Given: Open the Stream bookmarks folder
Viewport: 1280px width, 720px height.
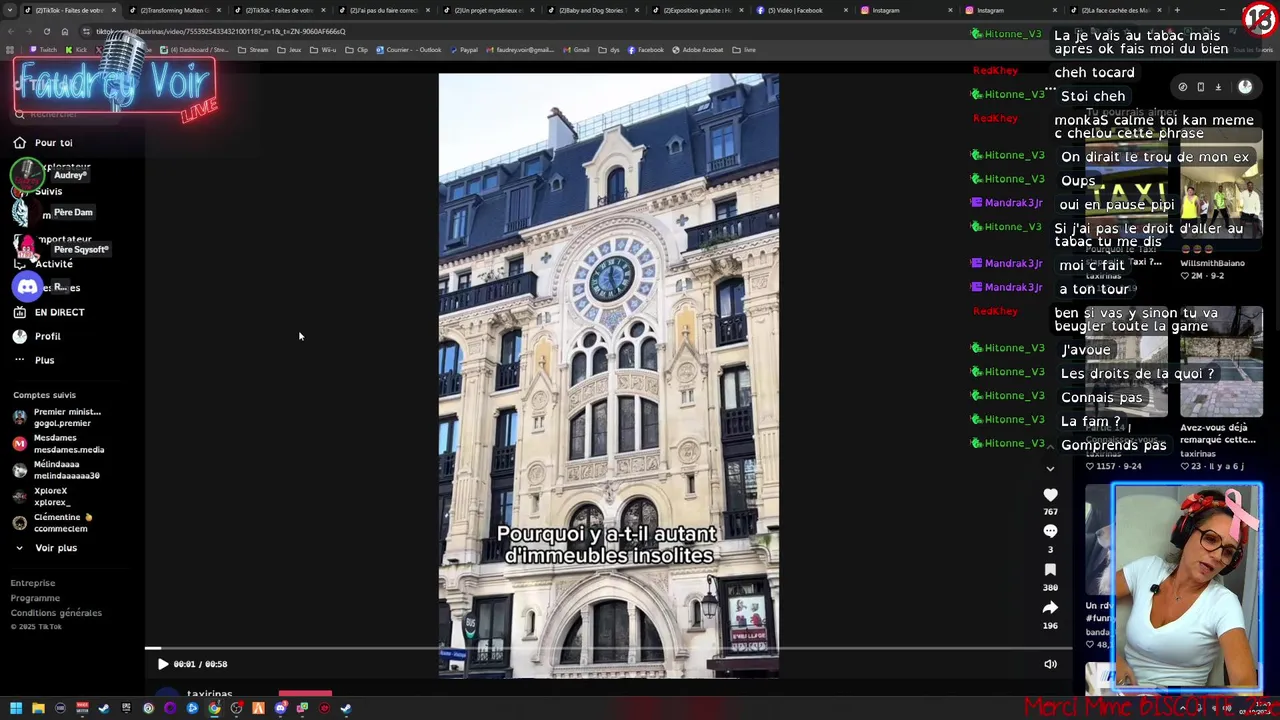Looking at the screenshot, I should coord(253,50).
